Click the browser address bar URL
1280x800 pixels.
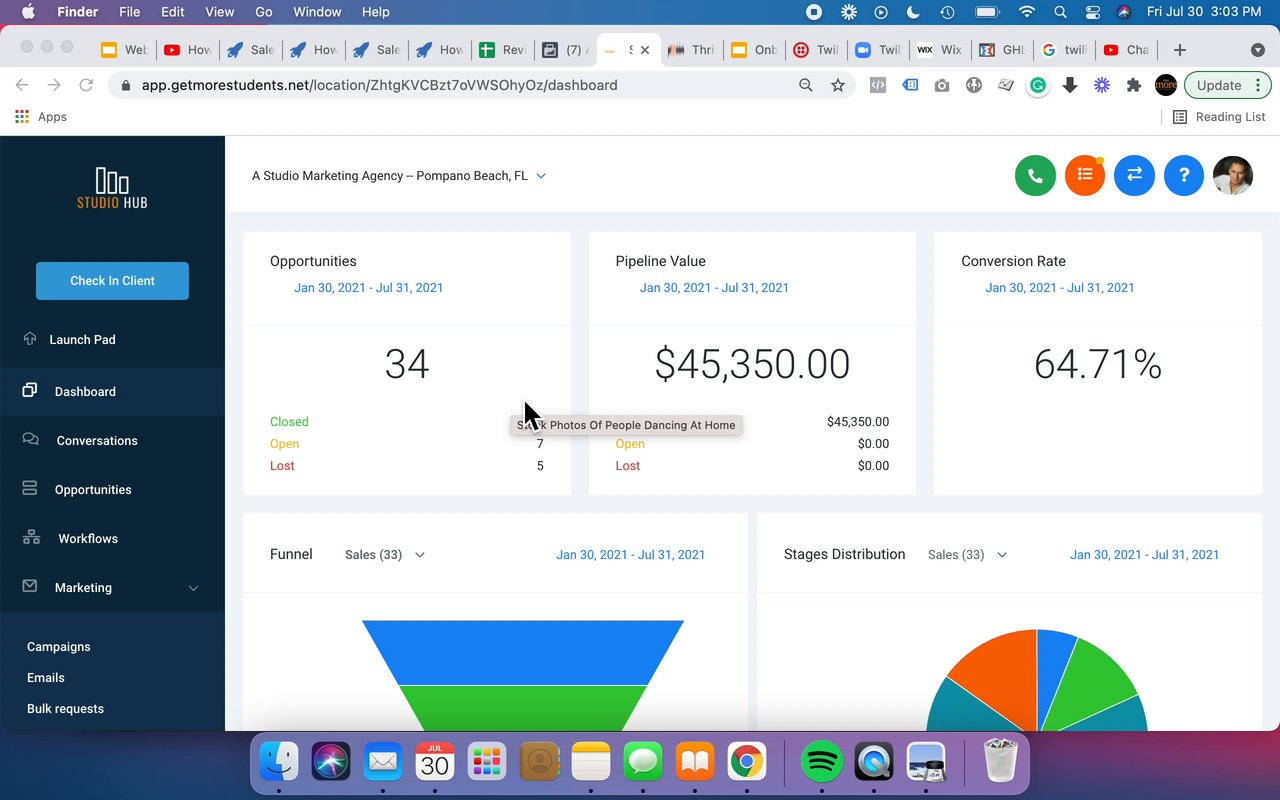click(x=379, y=85)
